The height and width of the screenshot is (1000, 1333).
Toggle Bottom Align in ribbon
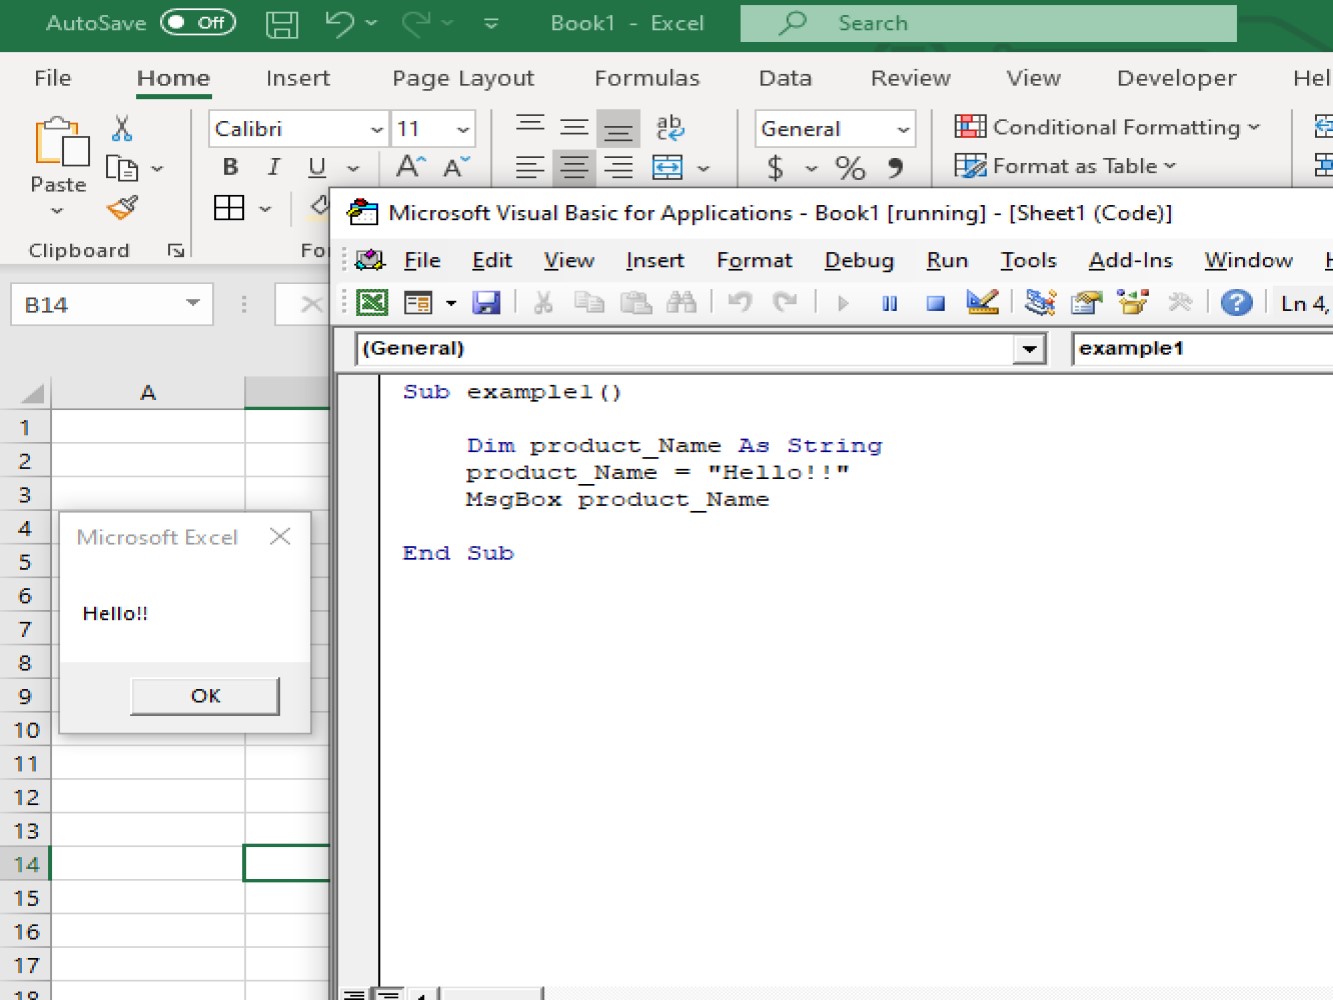pyautogui.click(x=618, y=129)
